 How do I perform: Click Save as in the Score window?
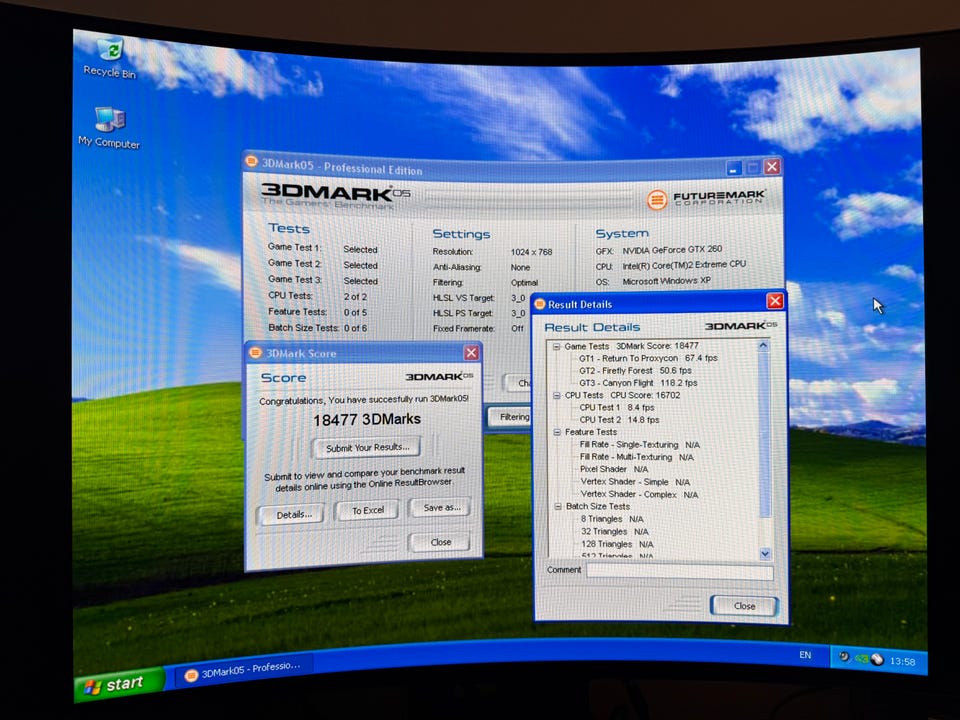(x=441, y=508)
